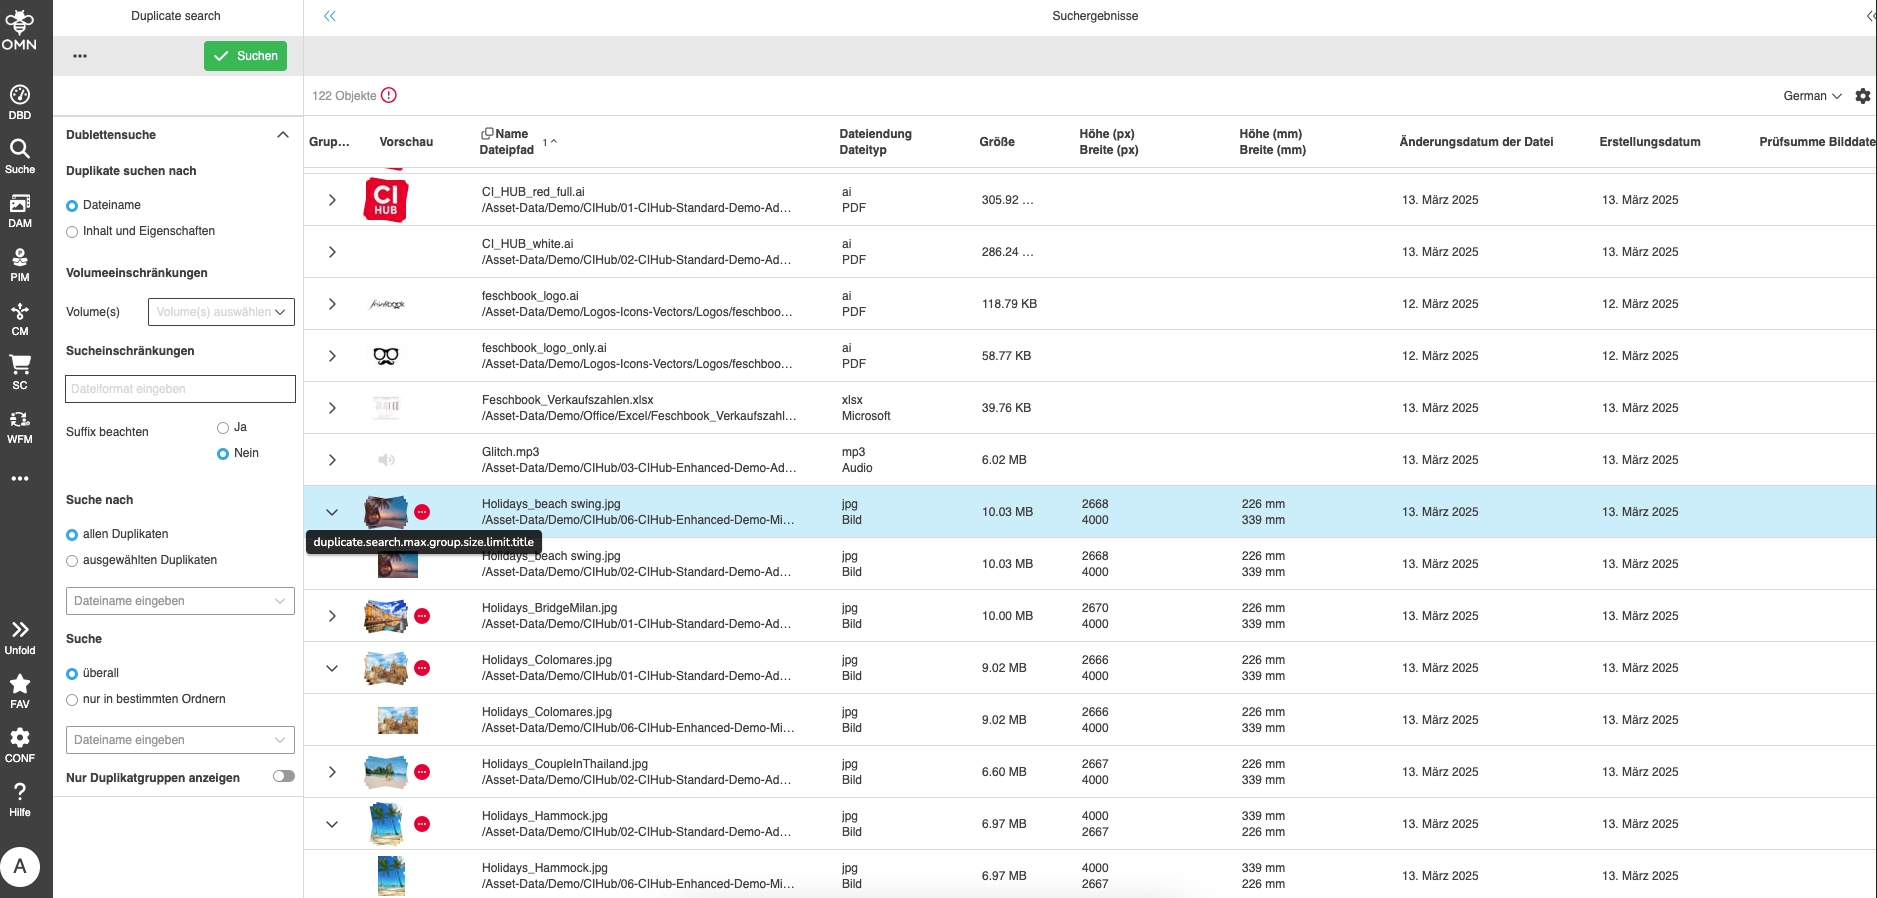
Task: Open table settings gear next to German
Action: [1862, 96]
